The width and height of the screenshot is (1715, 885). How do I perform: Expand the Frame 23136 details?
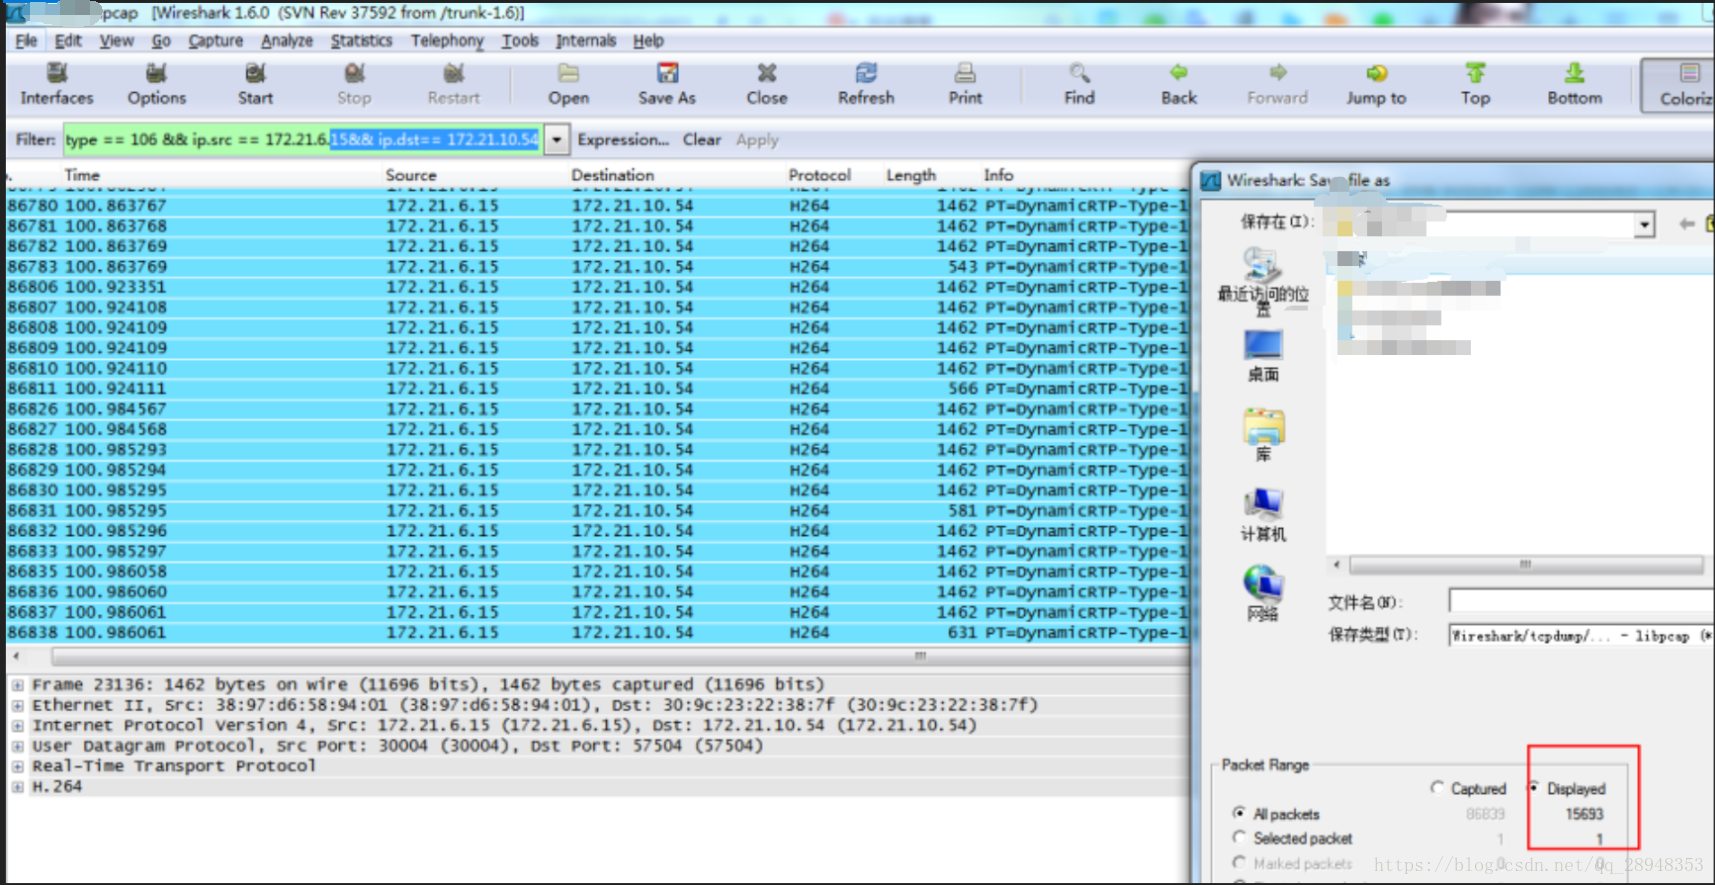pyautogui.click(x=17, y=685)
